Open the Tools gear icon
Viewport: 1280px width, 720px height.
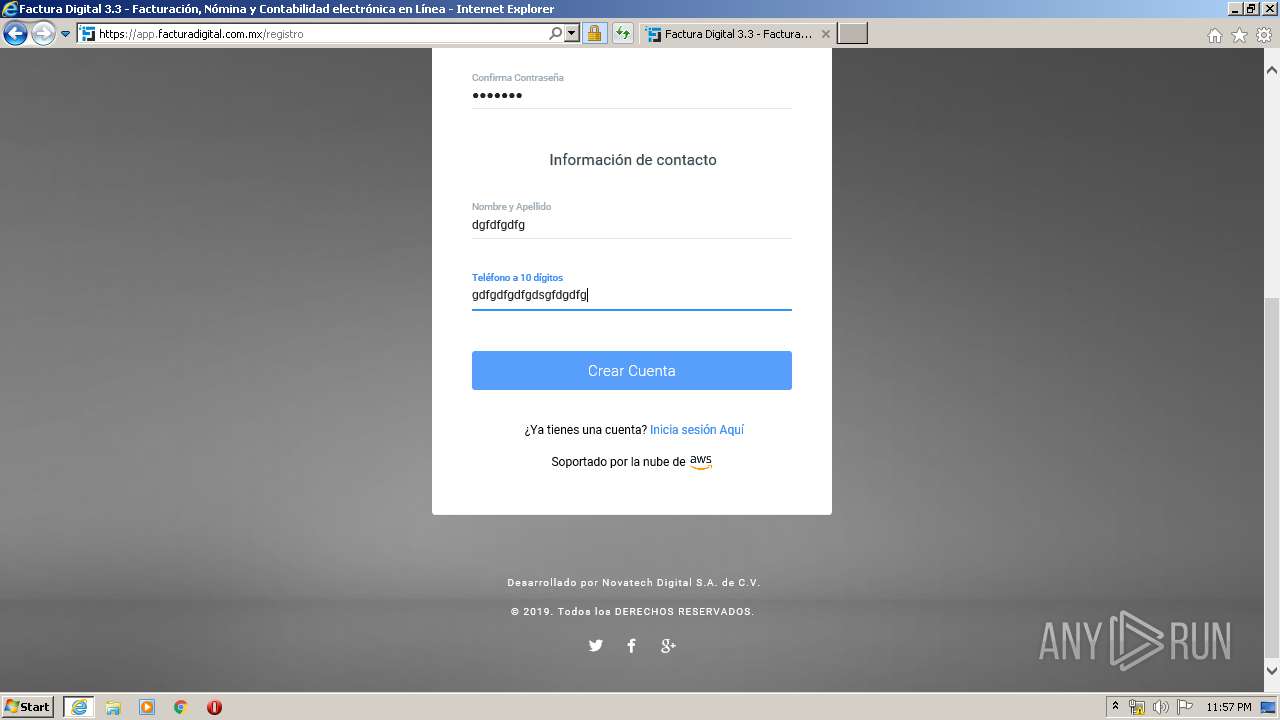pyautogui.click(x=1264, y=35)
